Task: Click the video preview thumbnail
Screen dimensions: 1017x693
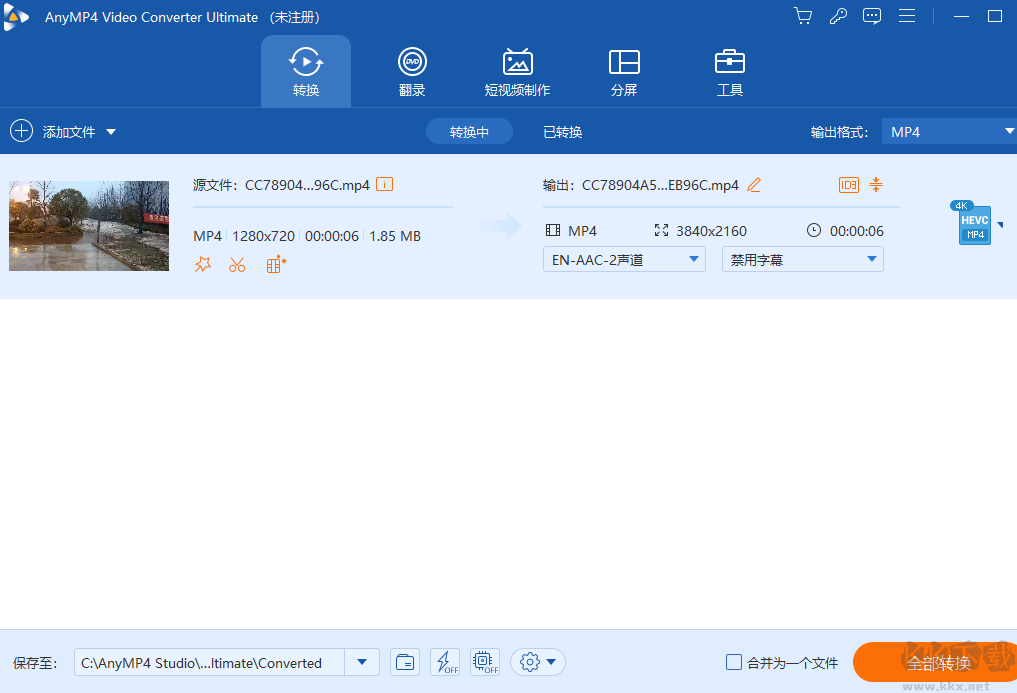Action: tap(88, 226)
